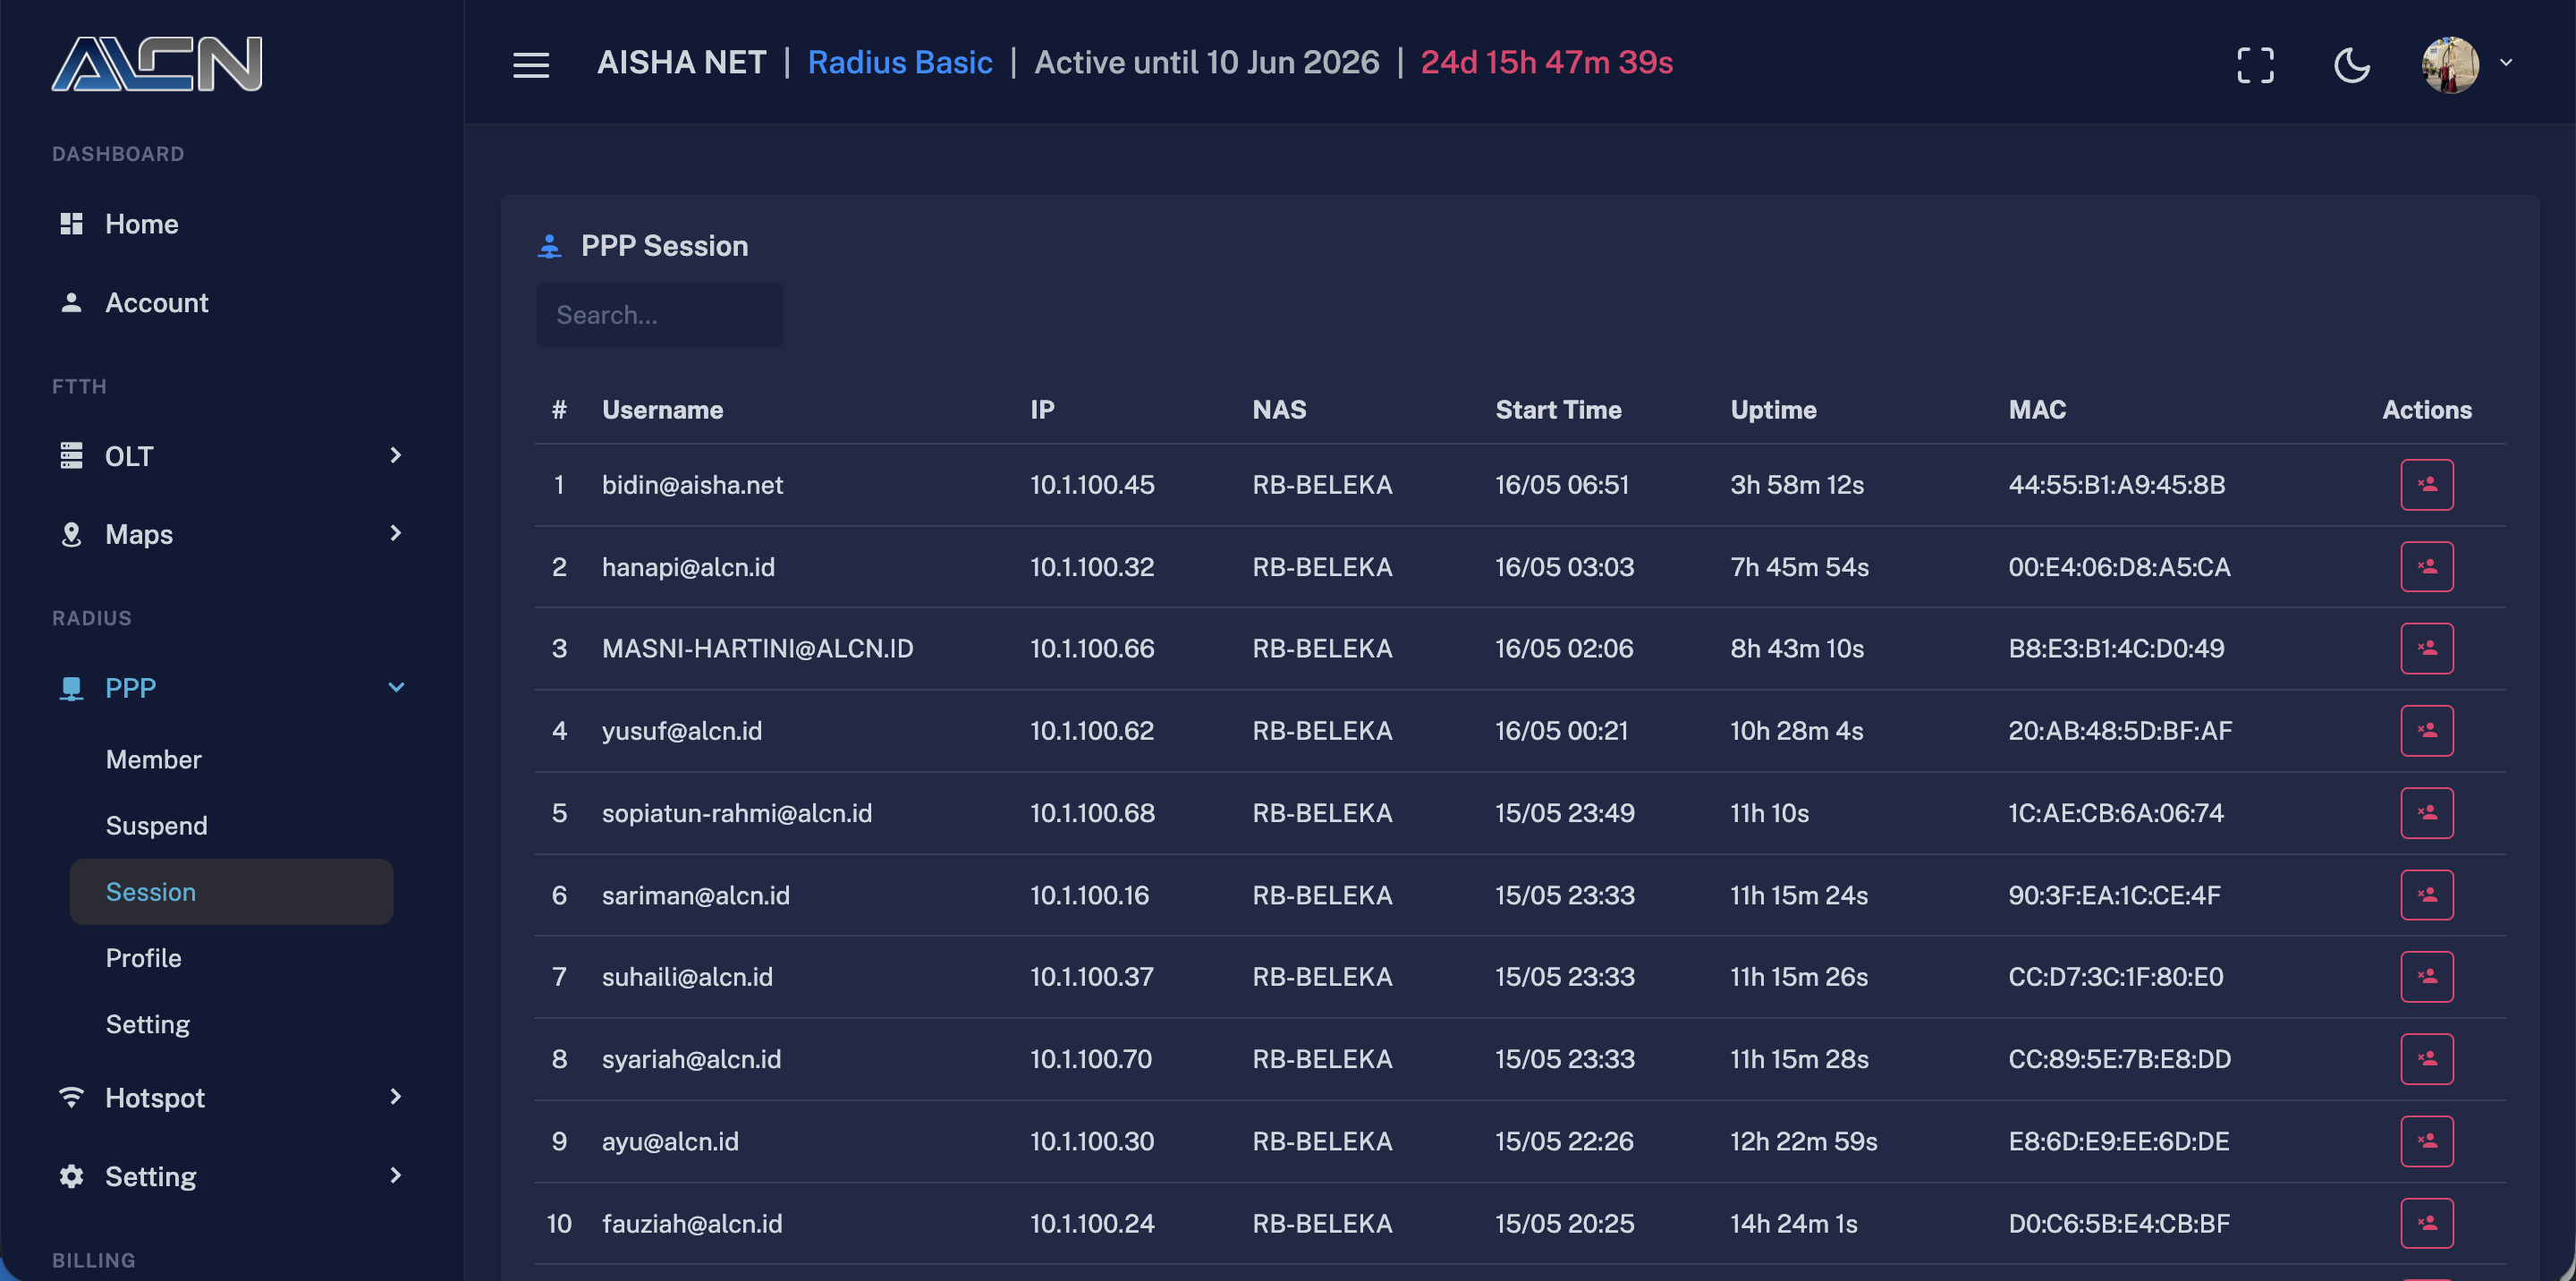The image size is (2576, 1281).
Task: Expand the bottom Setting menu chevron
Action: (396, 1175)
